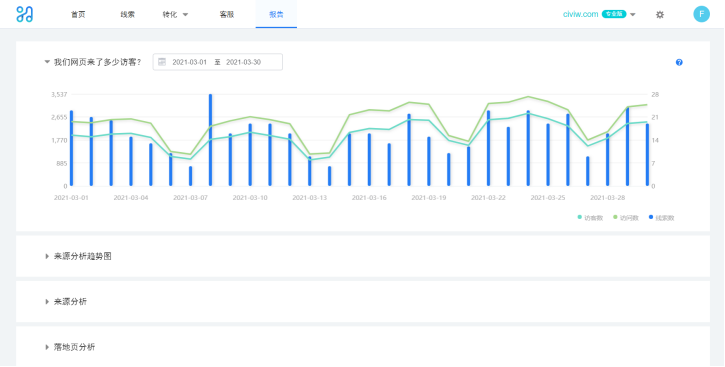Open the 转化 dropdown menu
The height and width of the screenshot is (367, 725).
point(175,14)
